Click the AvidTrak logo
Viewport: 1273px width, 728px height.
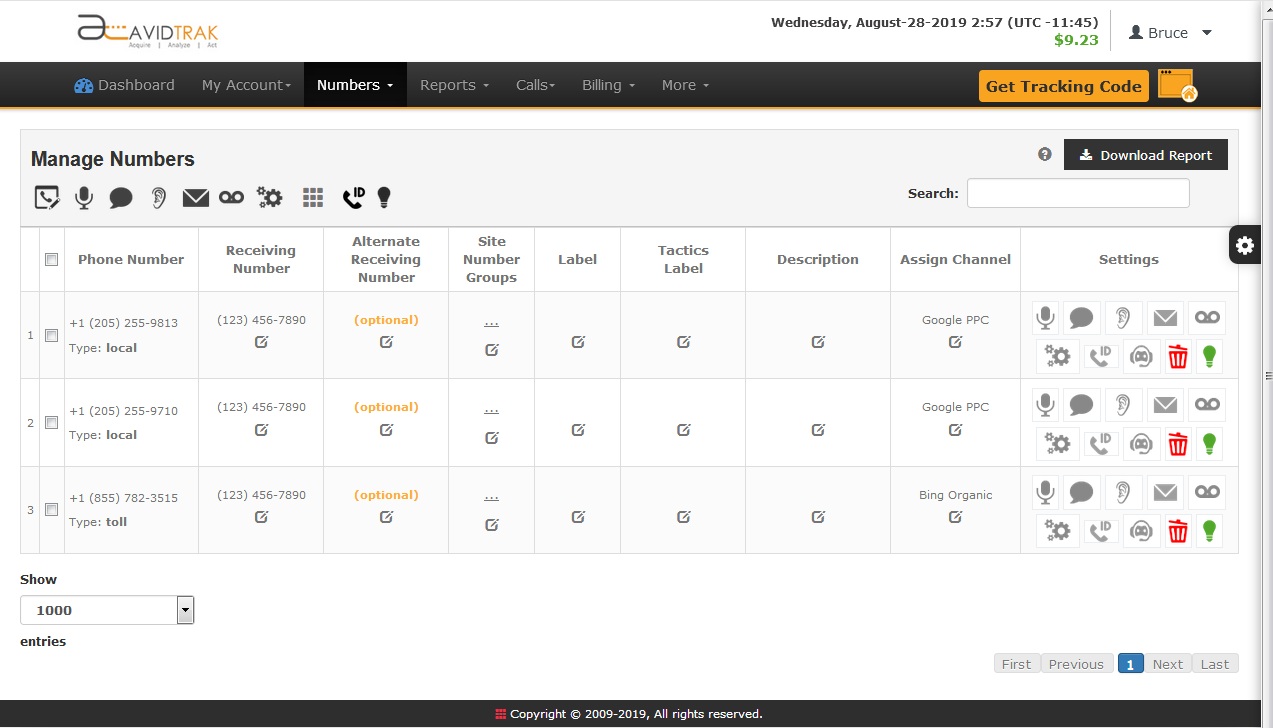tap(148, 31)
